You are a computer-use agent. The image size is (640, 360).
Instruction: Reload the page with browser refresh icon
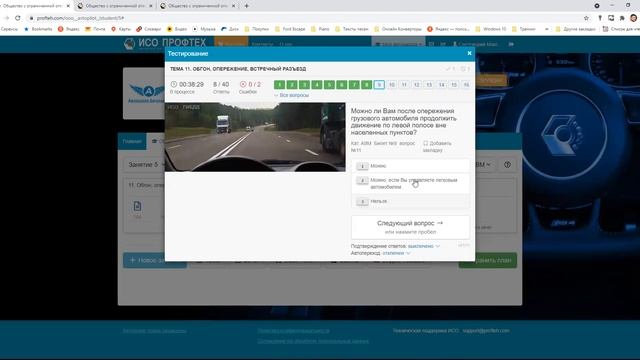click(18, 18)
